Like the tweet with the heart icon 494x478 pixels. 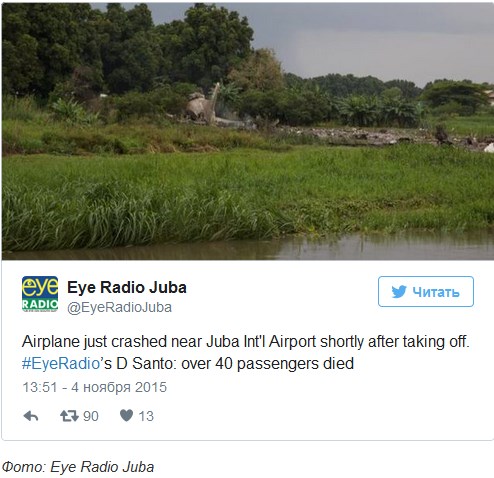pos(126,415)
